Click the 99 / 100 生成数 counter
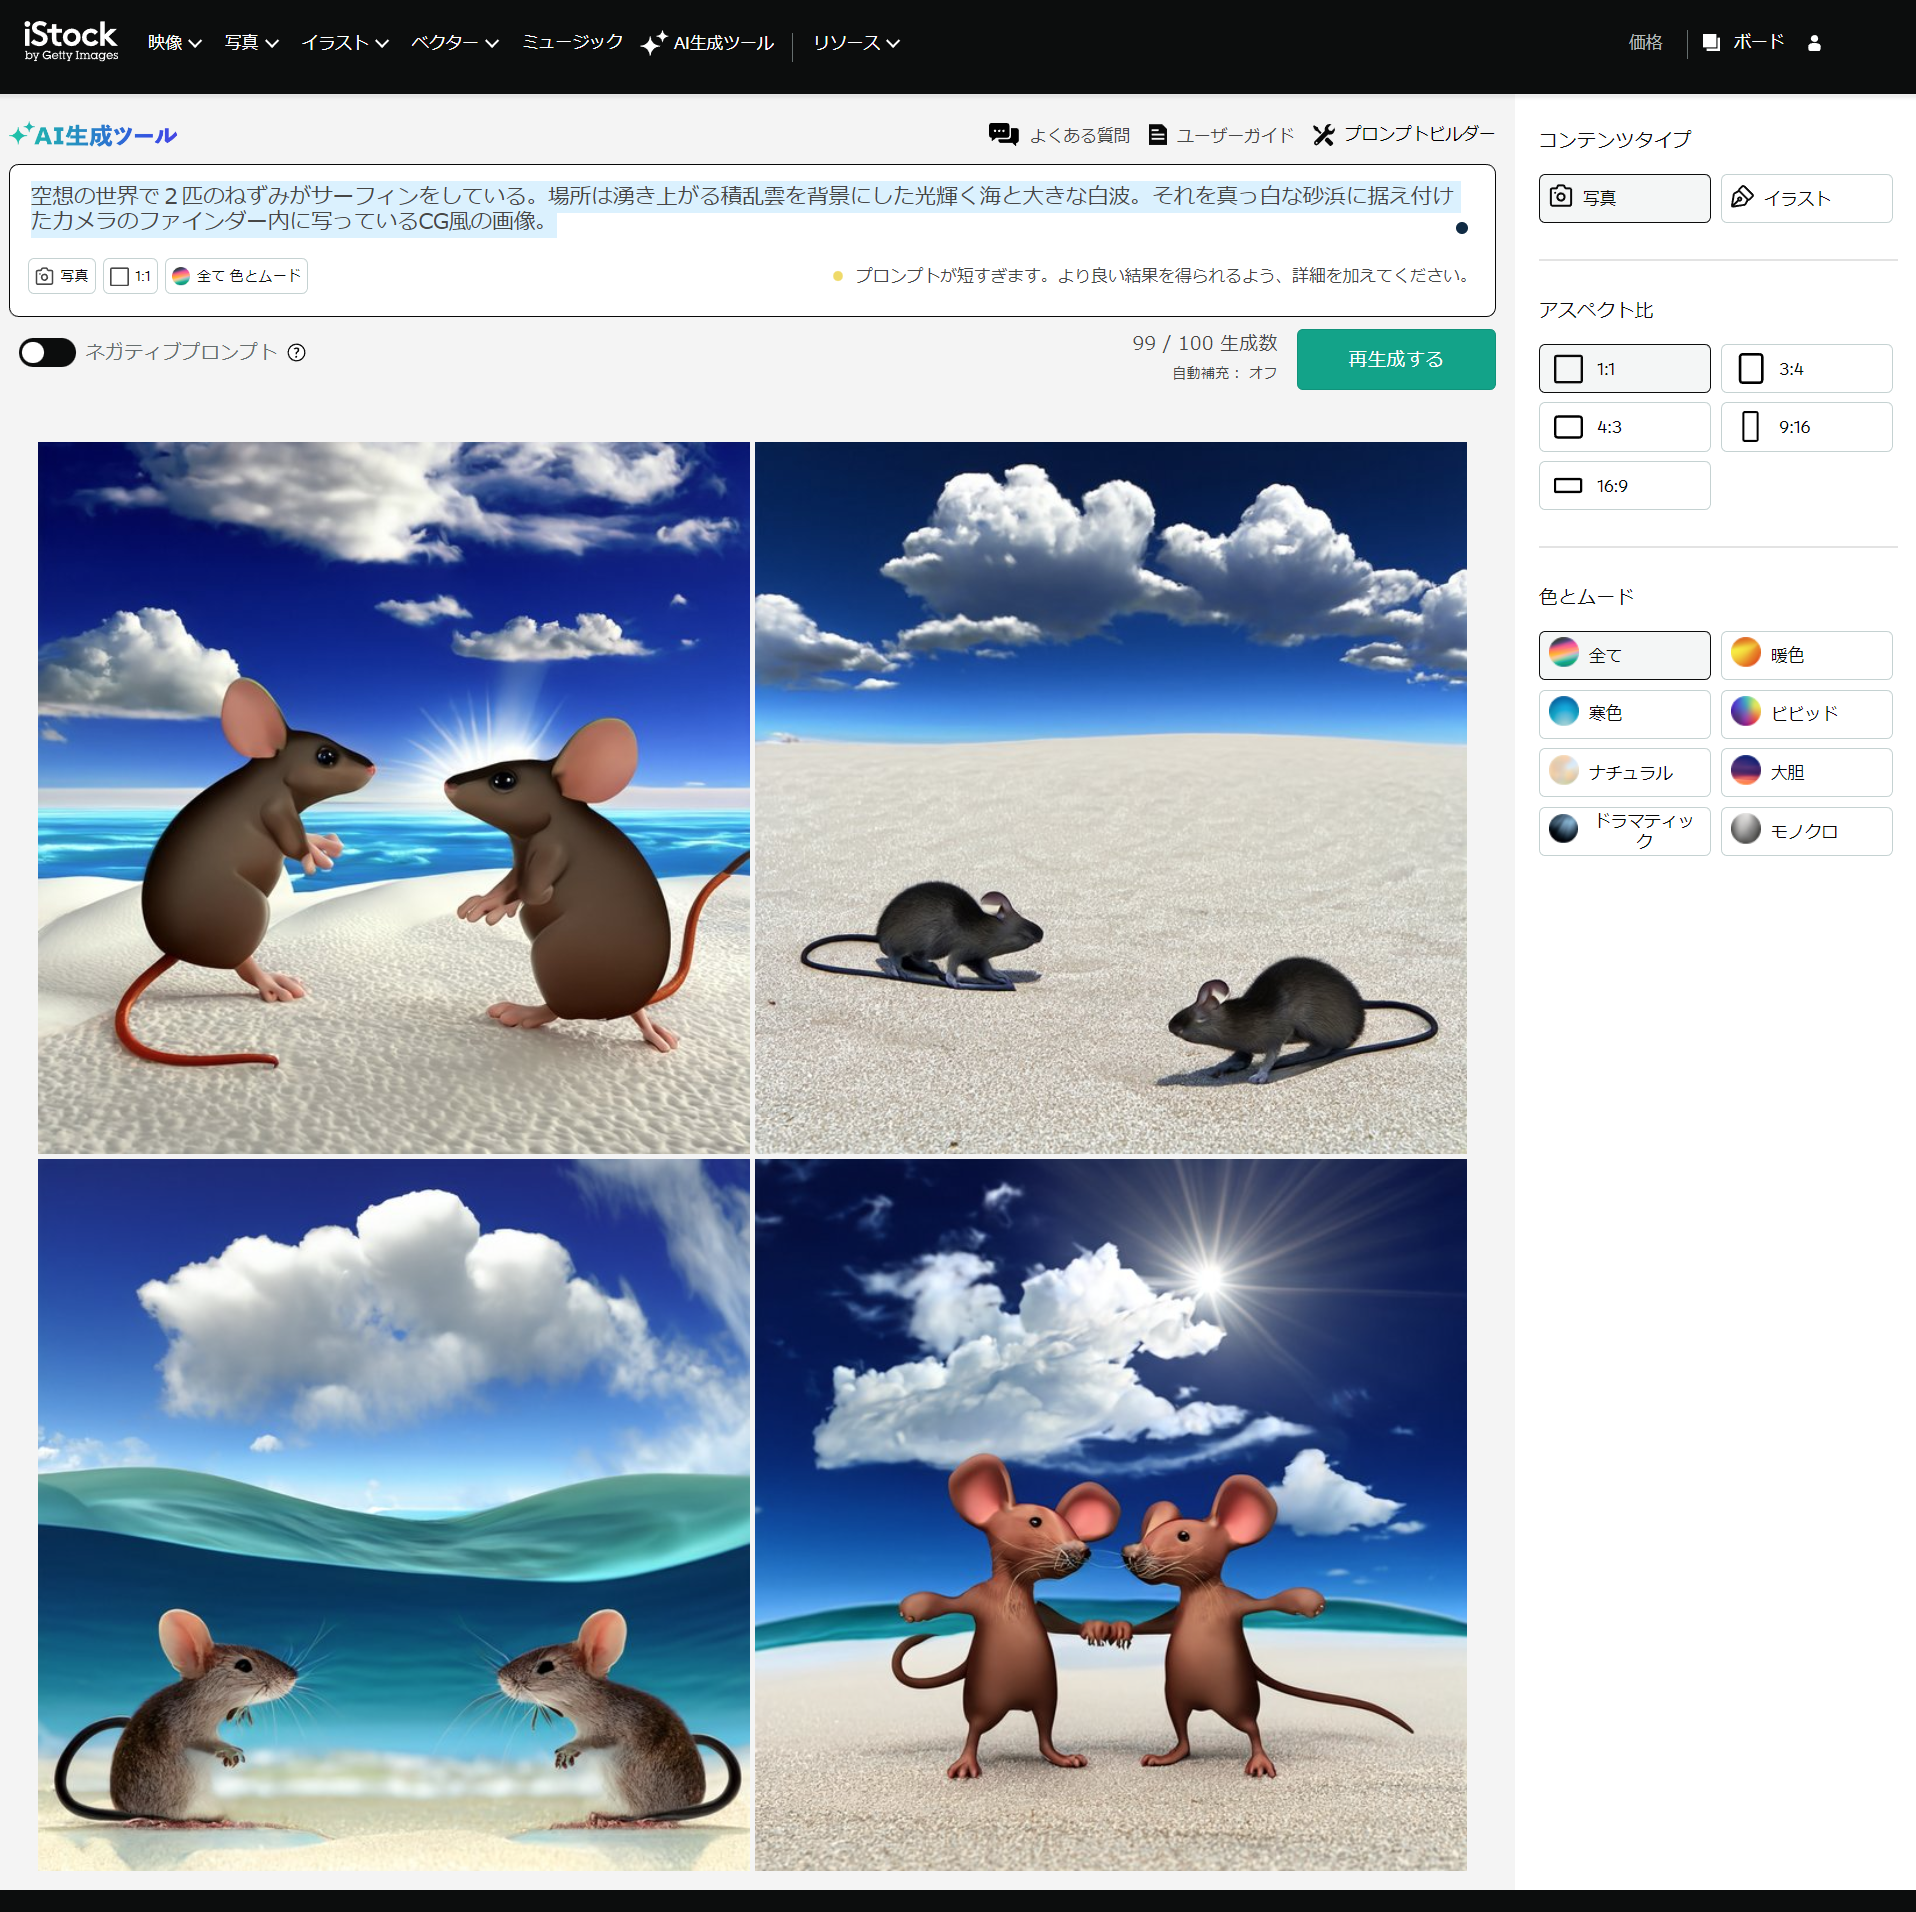 pyautogui.click(x=1204, y=343)
